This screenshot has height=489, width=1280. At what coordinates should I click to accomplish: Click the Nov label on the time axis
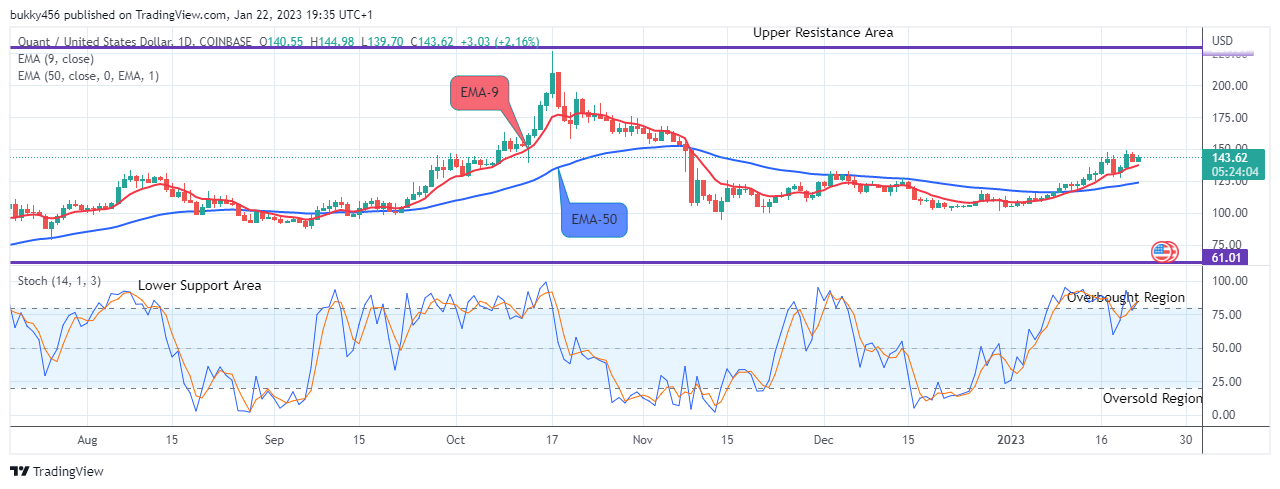coord(643,440)
